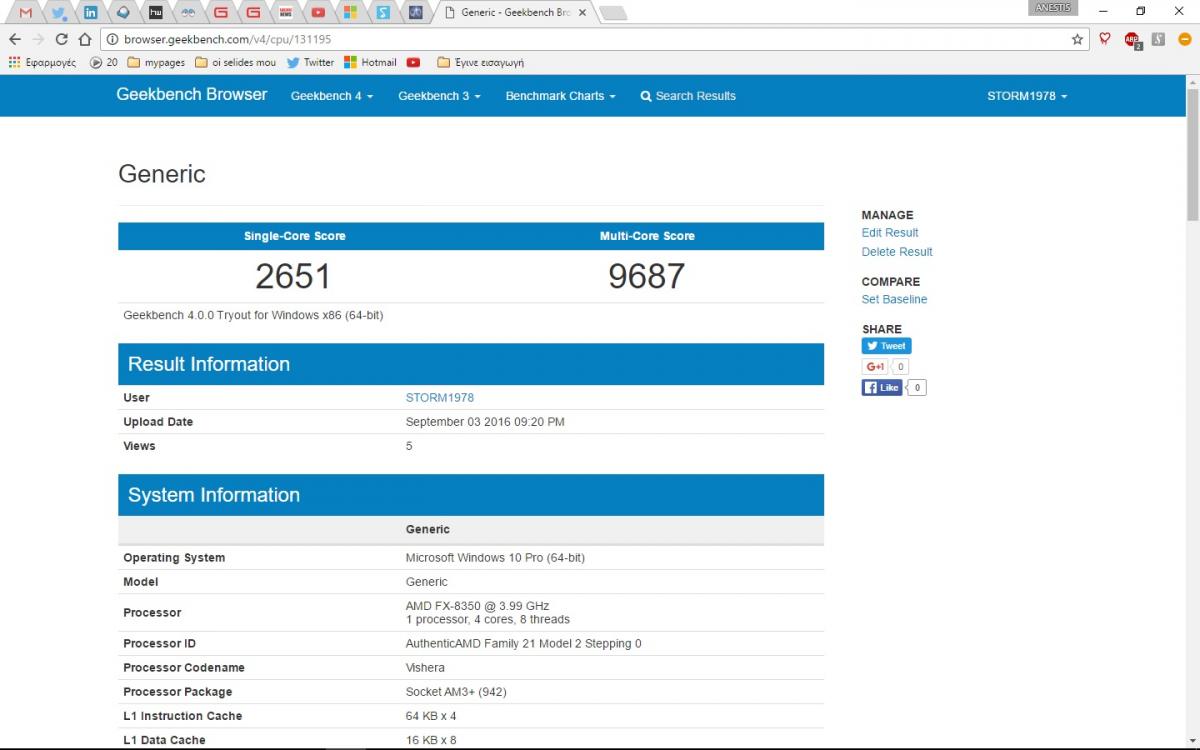Viewport: 1200px width, 750px height.
Task: Open the Εφαρμογές apps shortcut
Action: click(42, 62)
